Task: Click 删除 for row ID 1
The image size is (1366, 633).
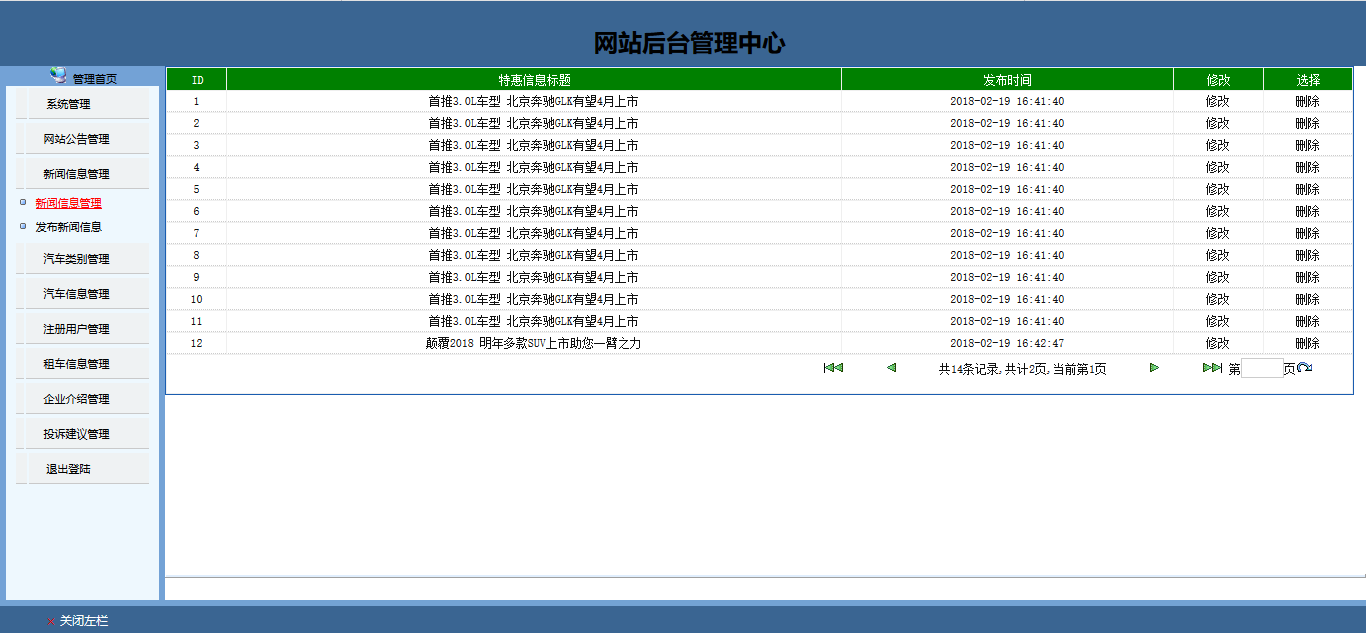Action: [x=1307, y=101]
